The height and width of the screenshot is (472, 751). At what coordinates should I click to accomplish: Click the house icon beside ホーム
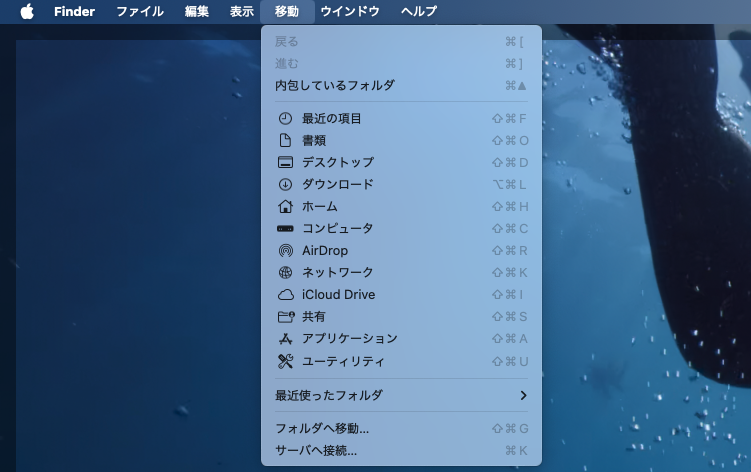pyautogui.click(x=285, y=207)
